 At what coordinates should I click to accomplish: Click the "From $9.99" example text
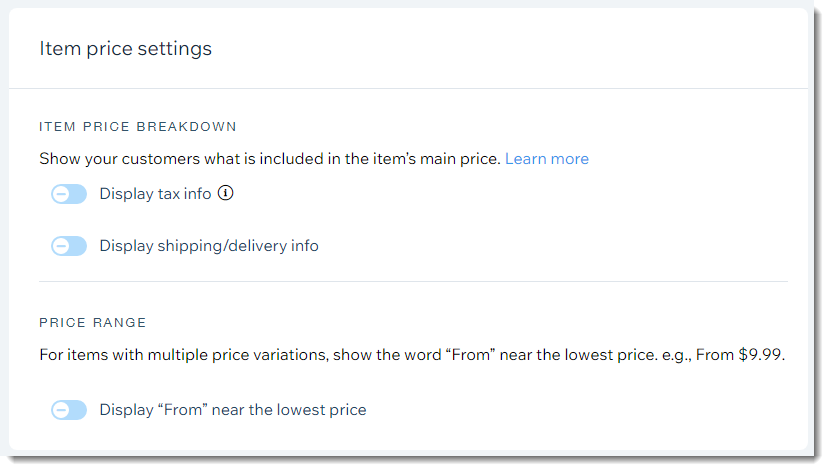coord(740,355)
